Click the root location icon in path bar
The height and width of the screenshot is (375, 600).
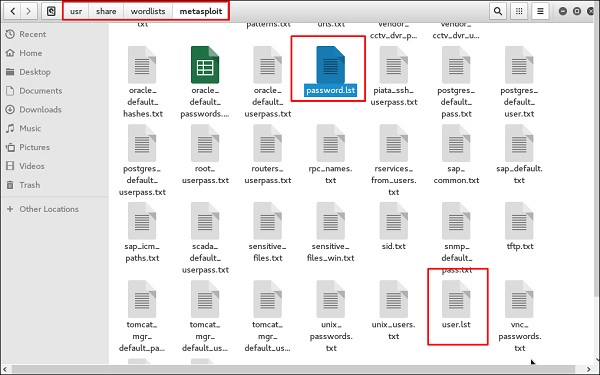51,11
